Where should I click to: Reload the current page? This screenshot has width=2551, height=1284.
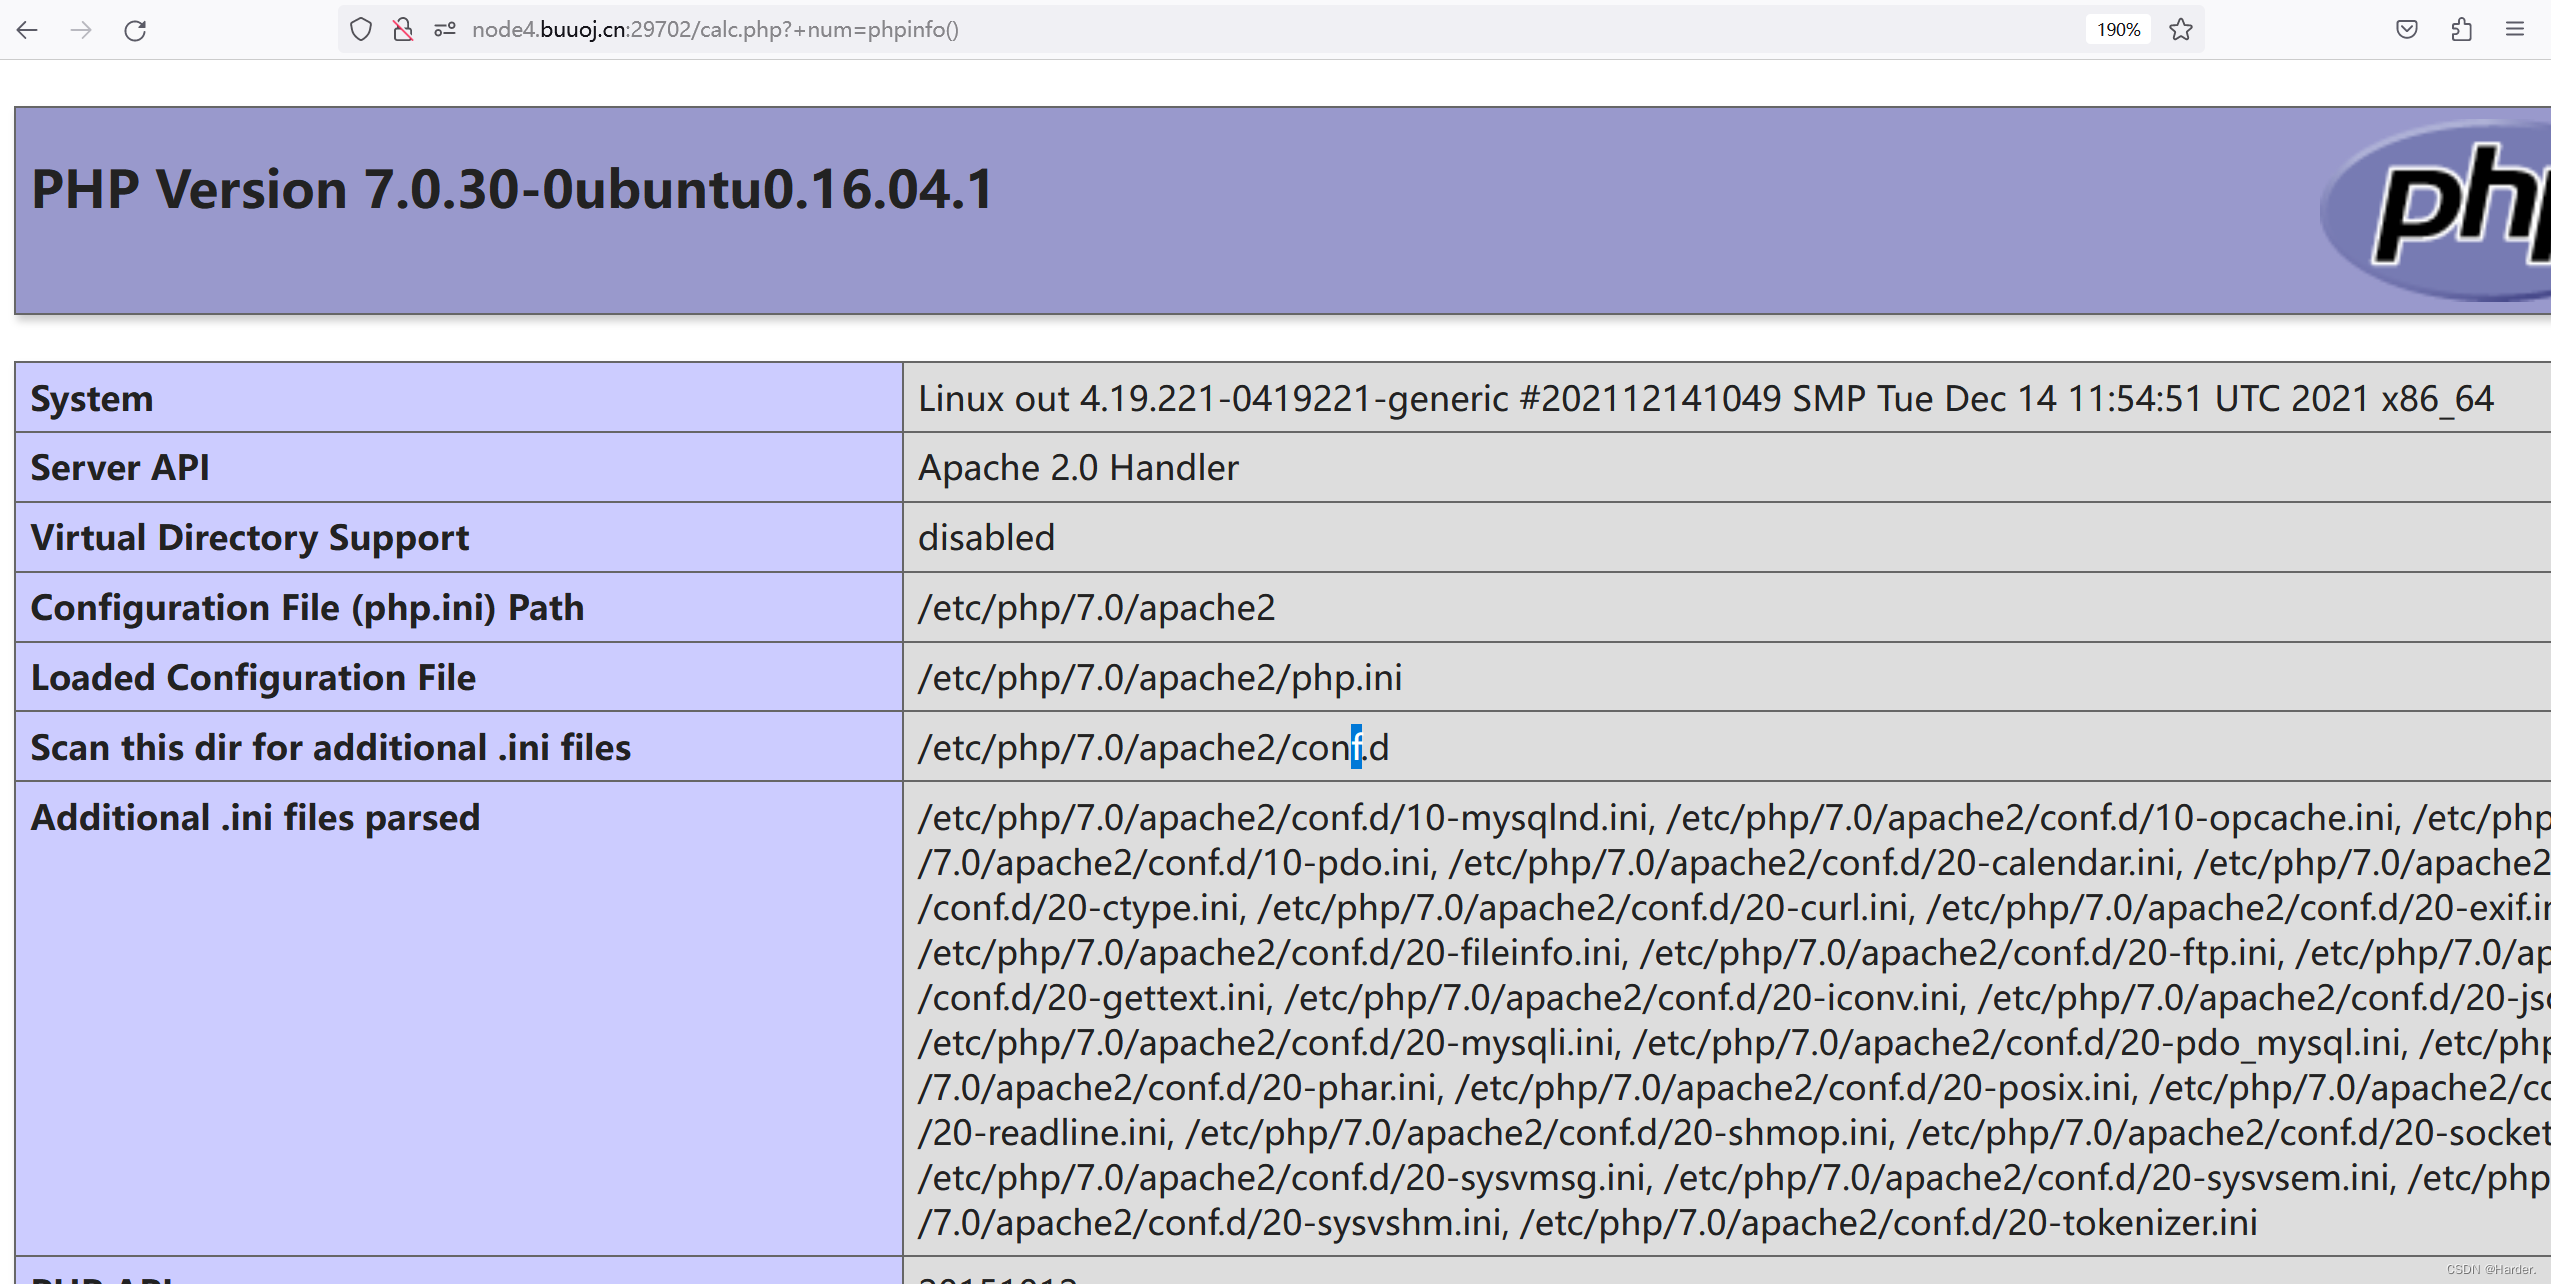[x=135, y=30]
